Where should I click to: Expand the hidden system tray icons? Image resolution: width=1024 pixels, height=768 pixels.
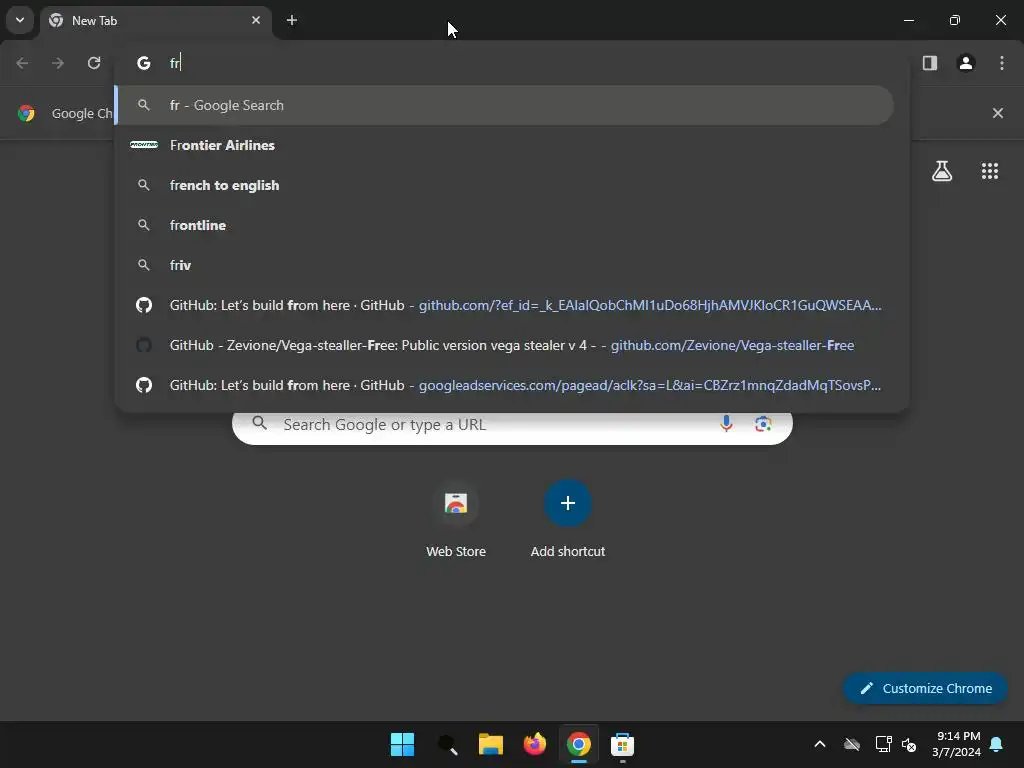[x=820, y=744]
